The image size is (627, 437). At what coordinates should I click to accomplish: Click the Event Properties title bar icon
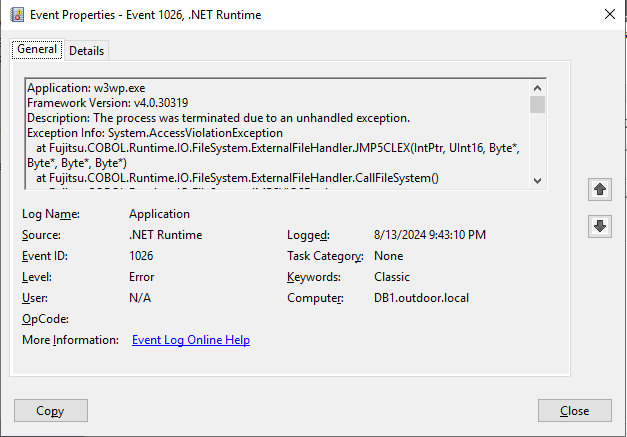pyautogui.click(x=17, y=15)
